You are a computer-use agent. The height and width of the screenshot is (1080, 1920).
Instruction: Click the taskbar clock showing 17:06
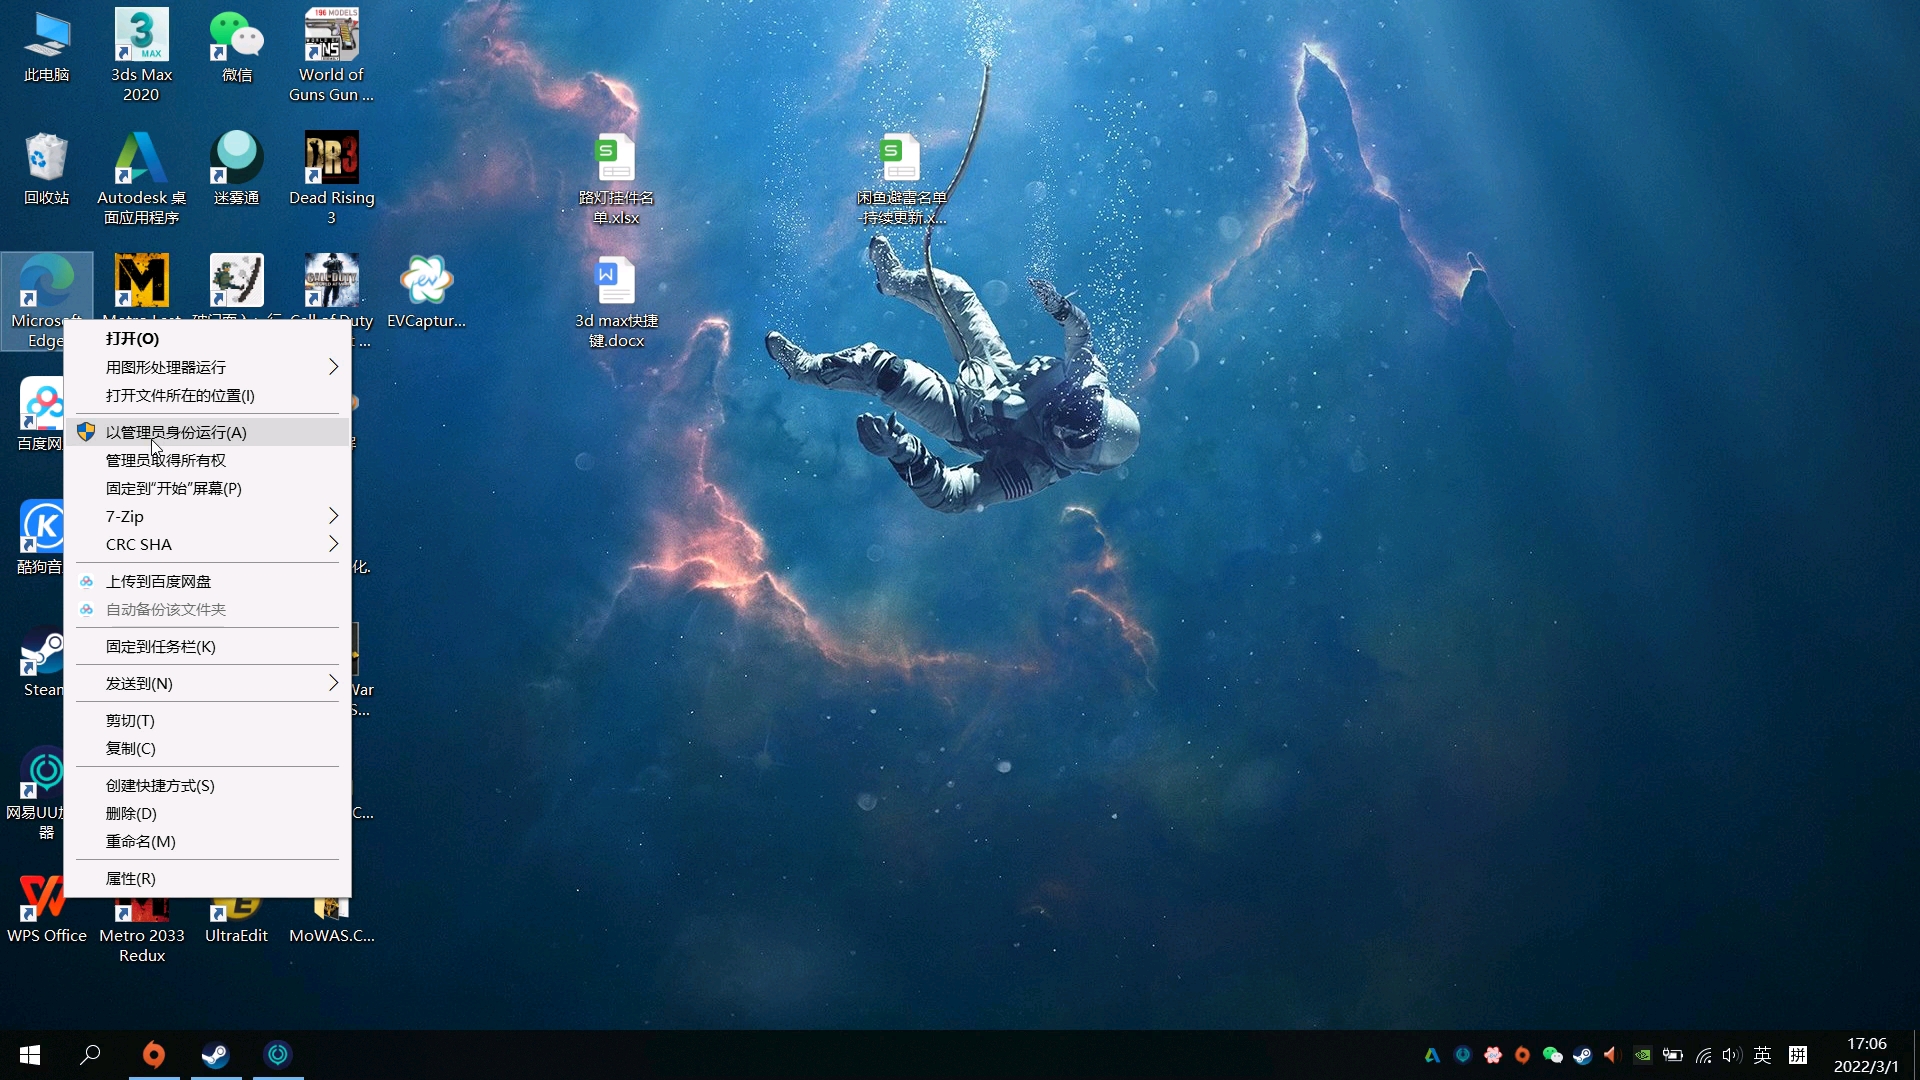coord(1865,1054)
